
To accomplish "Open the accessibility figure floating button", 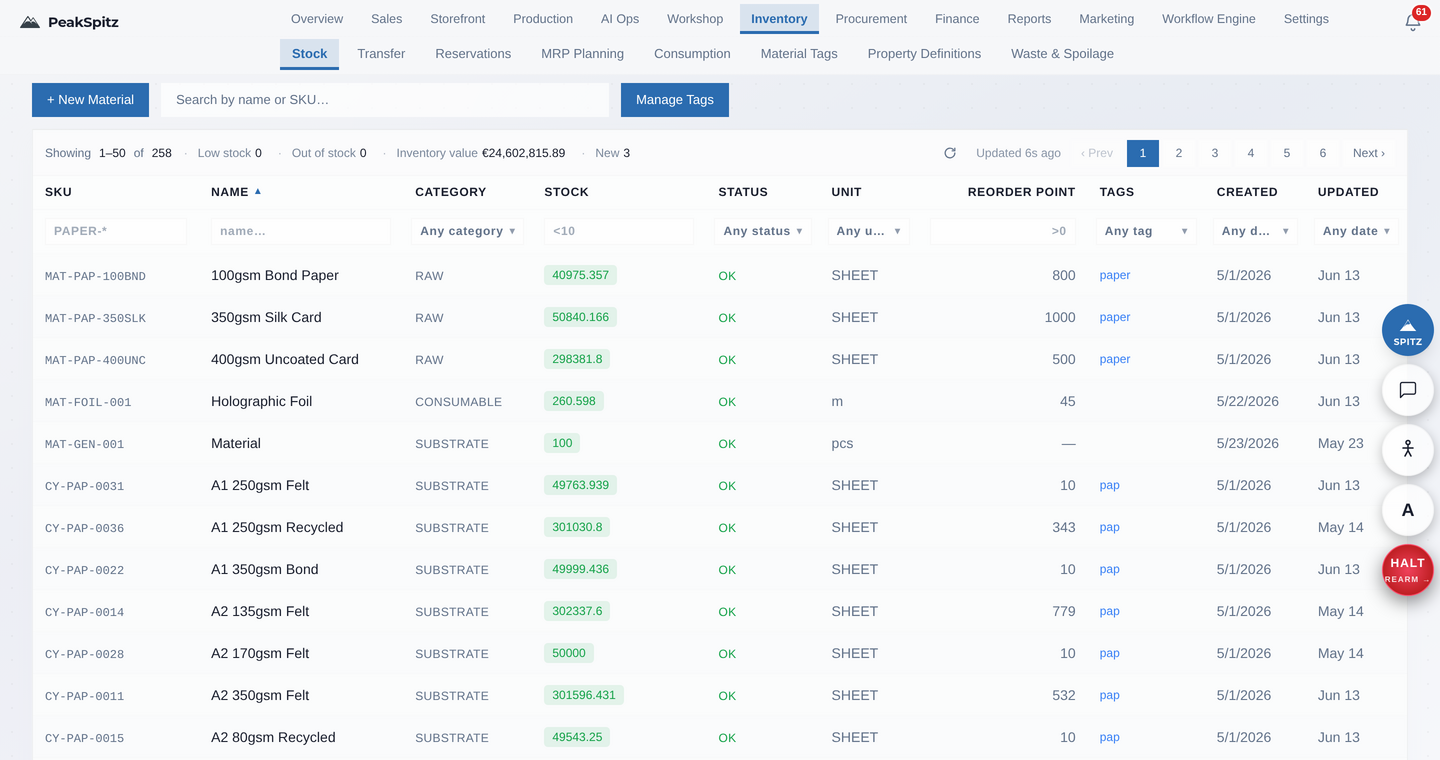I will (x=1408, y=450).
